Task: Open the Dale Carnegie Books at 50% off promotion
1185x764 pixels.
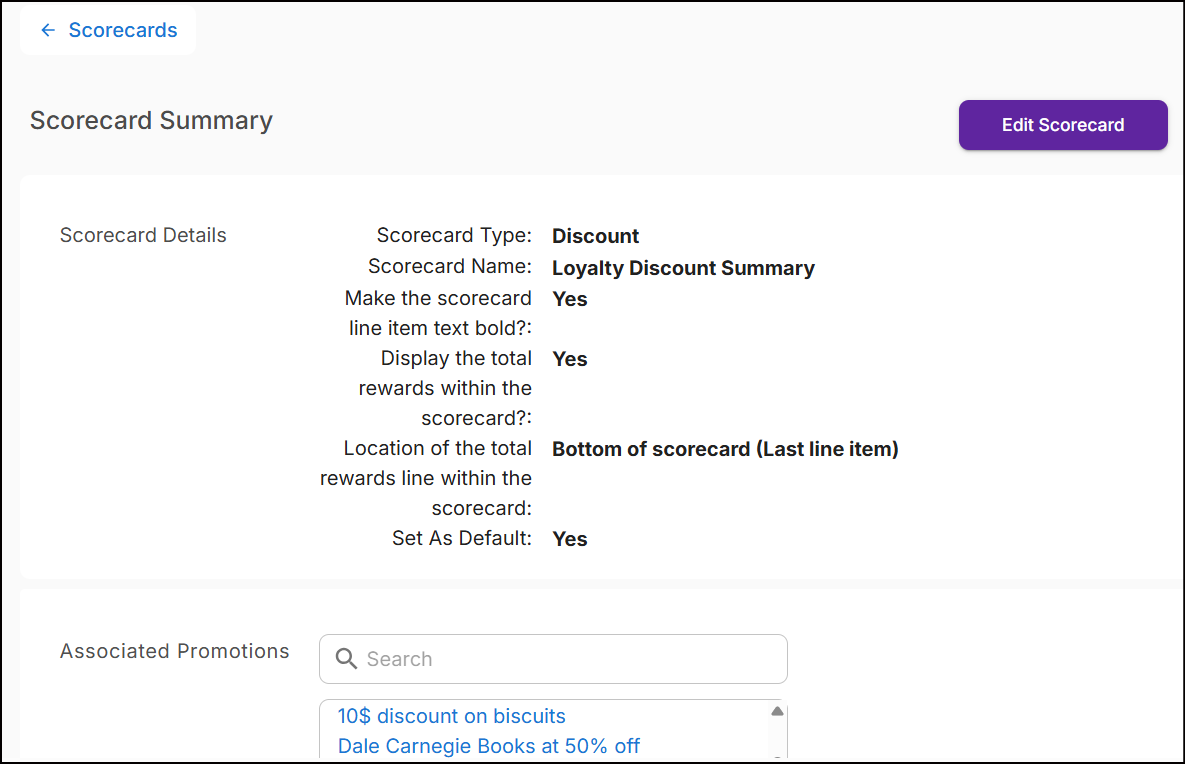Action: pos(488,746)
